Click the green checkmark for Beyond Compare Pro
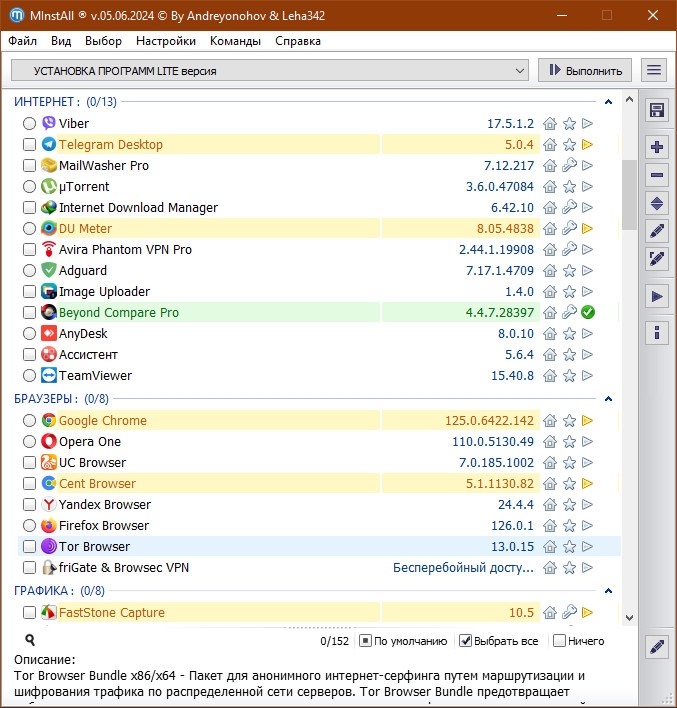677x708 pixels. click(x=588, y=312)
